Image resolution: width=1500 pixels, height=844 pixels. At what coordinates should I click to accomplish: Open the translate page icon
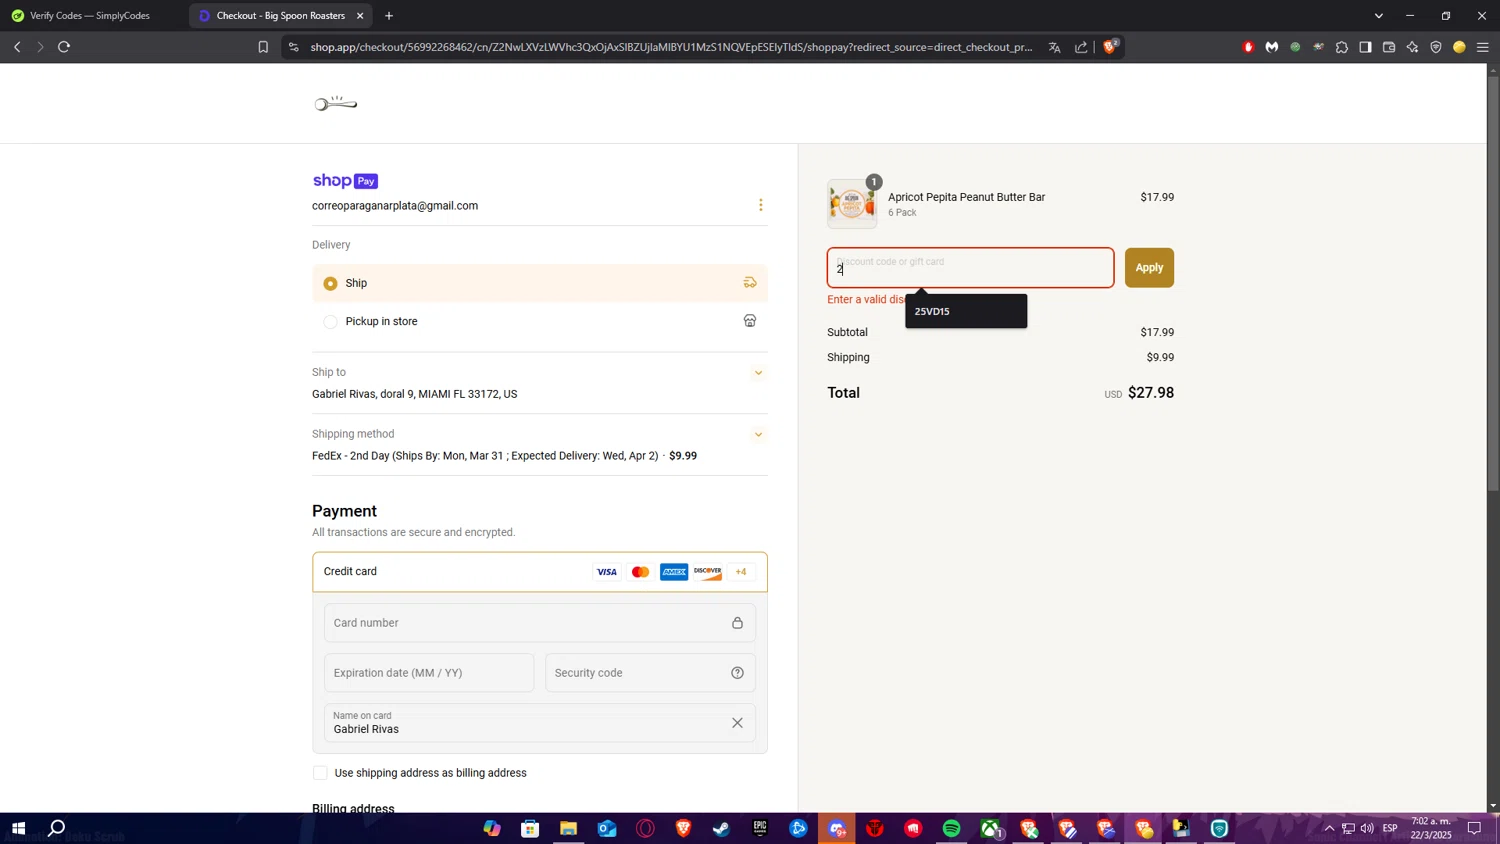1054,47
